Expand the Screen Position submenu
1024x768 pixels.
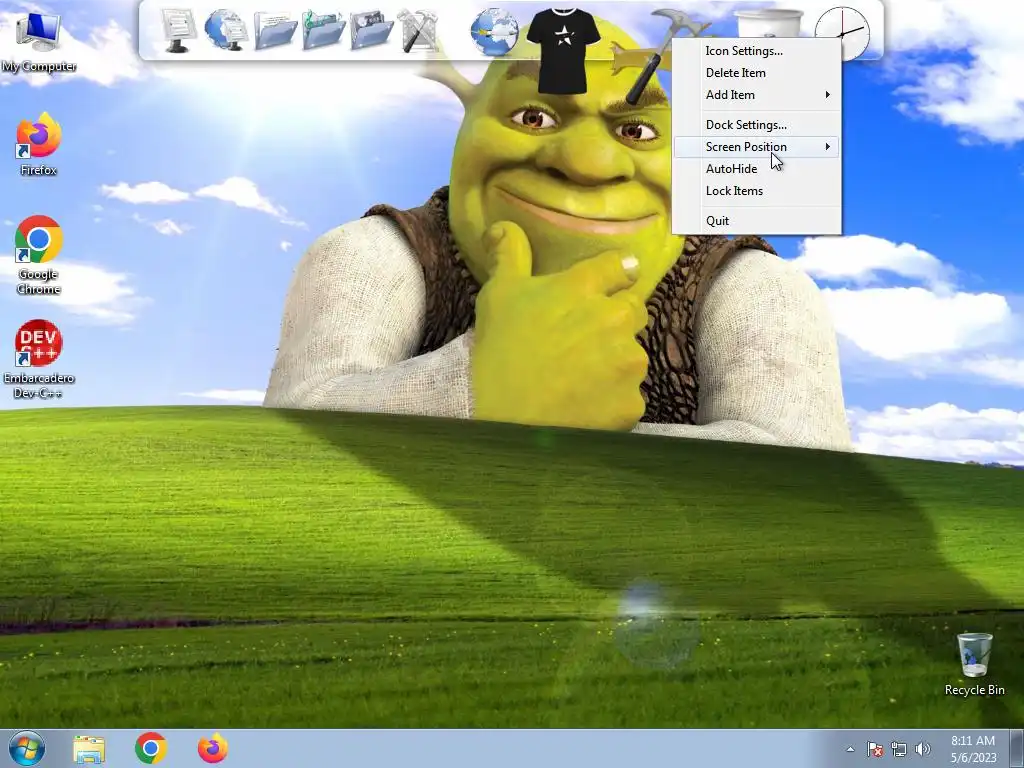[757, 147]
